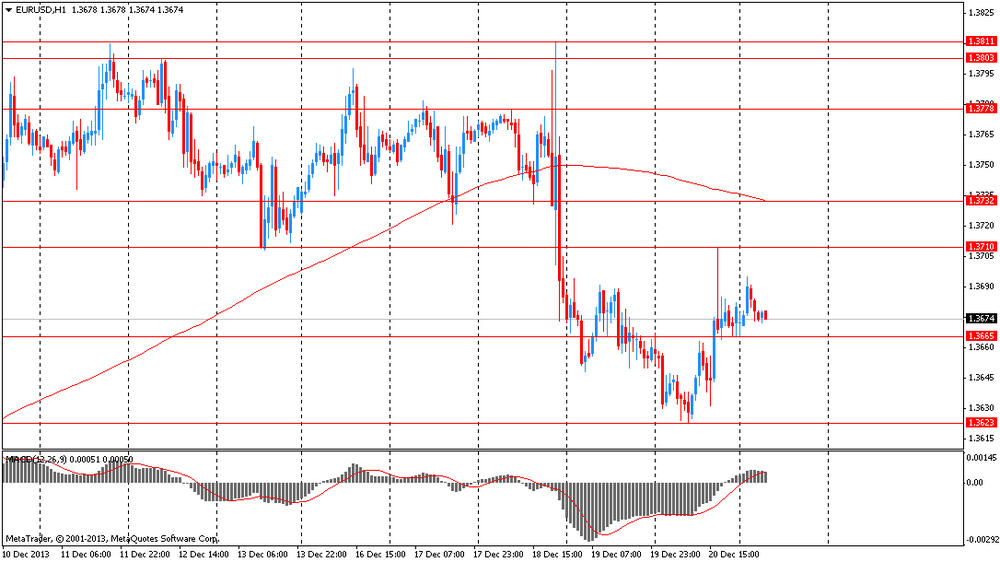Click the 1.3732 red price label
Viewport: 1000px width, 562px height.
(982, 201)
